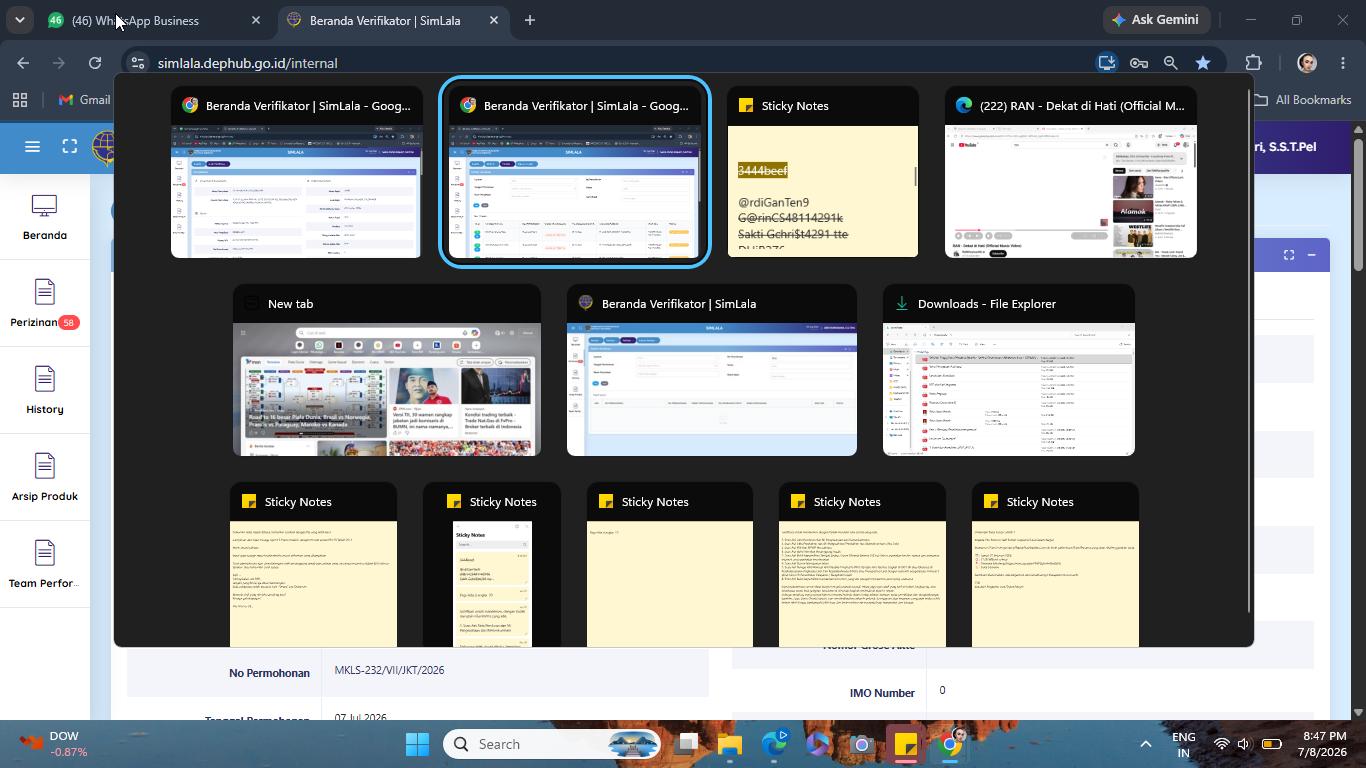Open the Chrome apps grid shortcut
The height and width of the screenshot is (768, 1366).
19,100
